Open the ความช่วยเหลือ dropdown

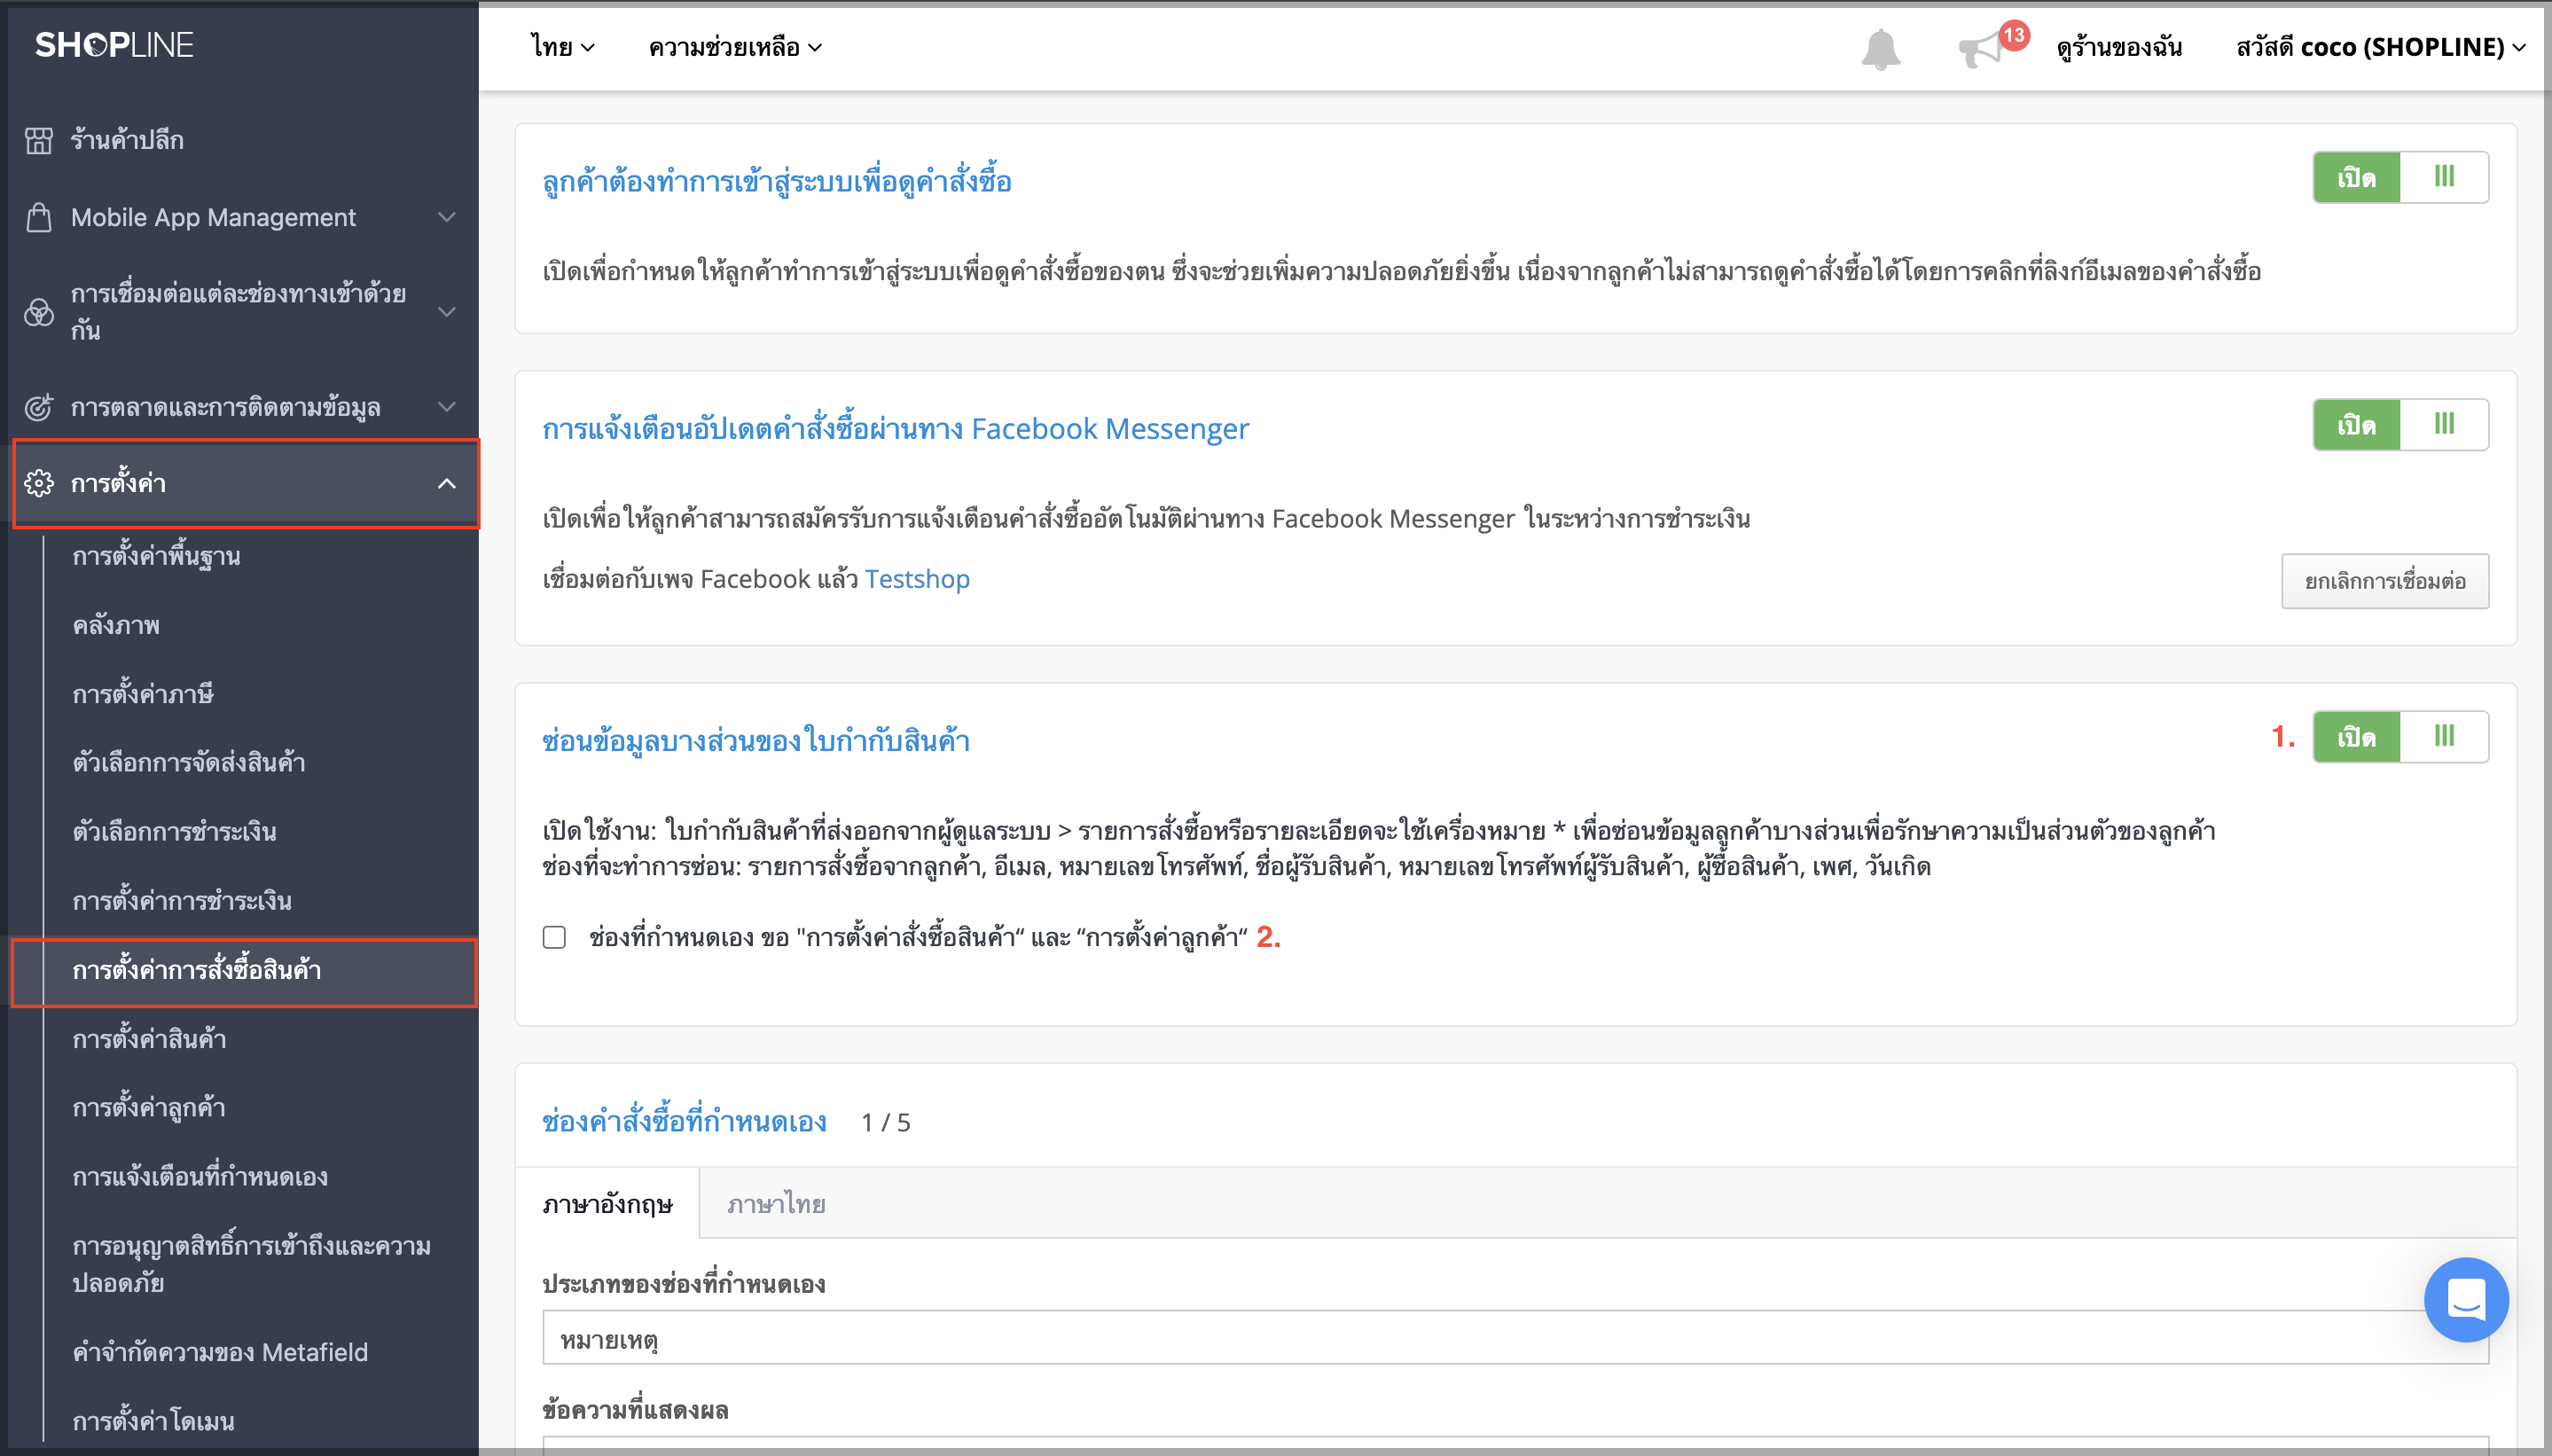click(735, 47)
